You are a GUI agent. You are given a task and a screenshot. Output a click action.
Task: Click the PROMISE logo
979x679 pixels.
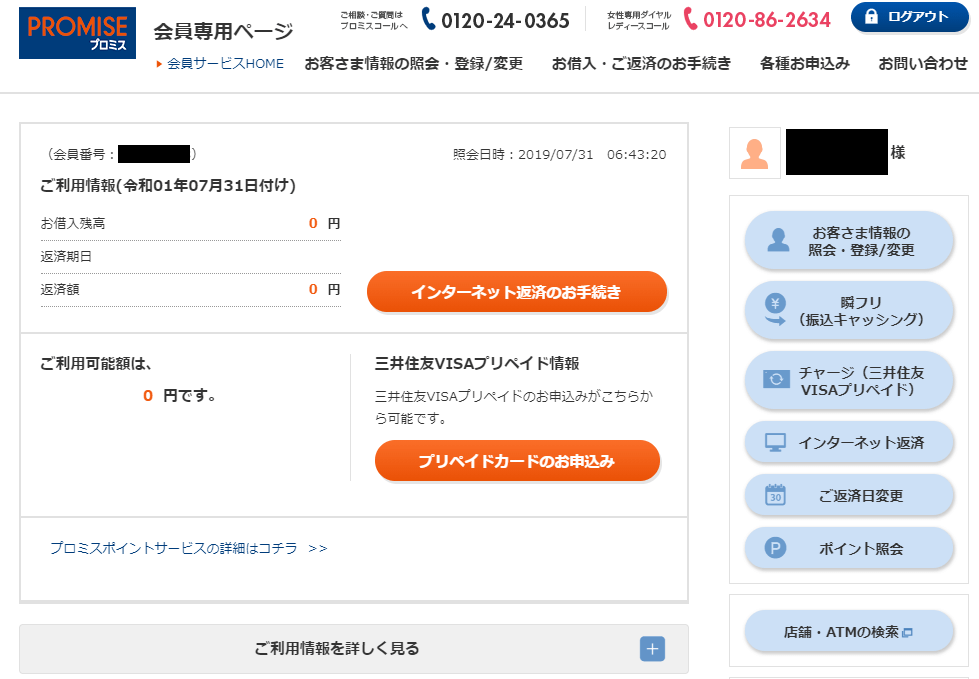coord(77,33)
